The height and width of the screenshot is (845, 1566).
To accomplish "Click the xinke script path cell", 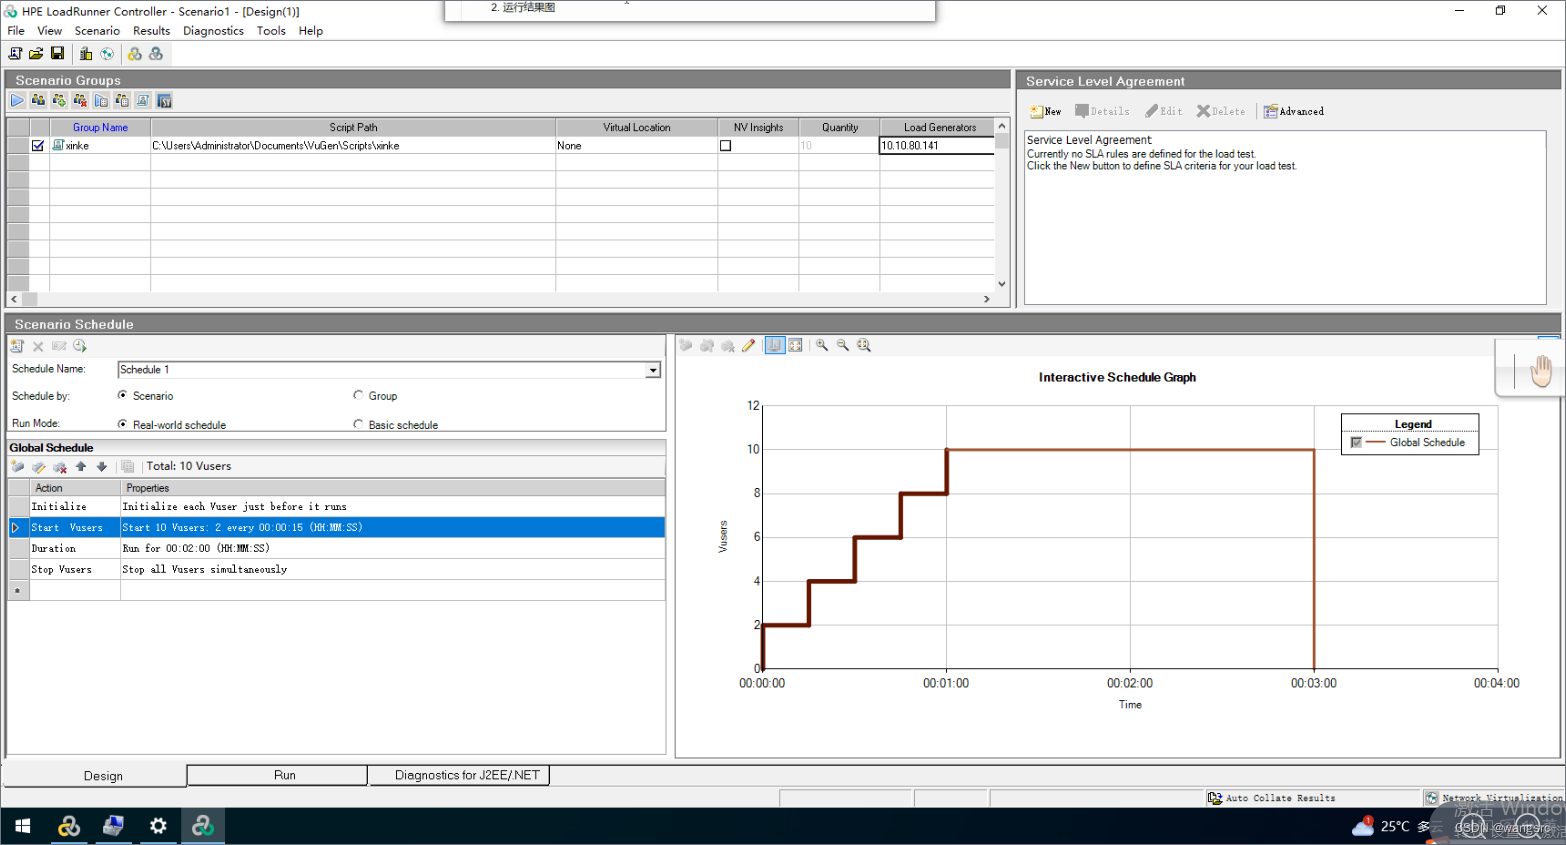I will pyautogui.click(x=353, y=145).
